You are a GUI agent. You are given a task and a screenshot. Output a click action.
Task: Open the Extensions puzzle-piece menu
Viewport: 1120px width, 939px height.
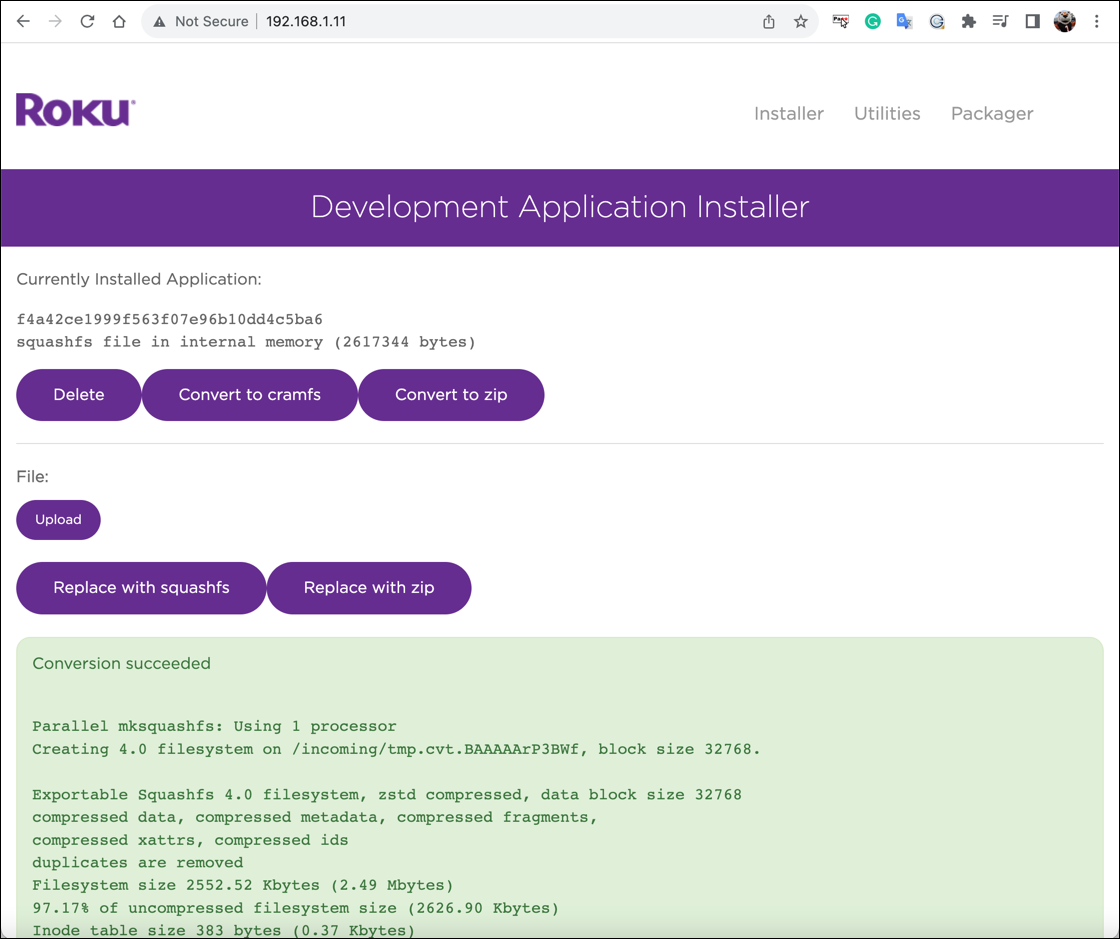coord(968,20)
